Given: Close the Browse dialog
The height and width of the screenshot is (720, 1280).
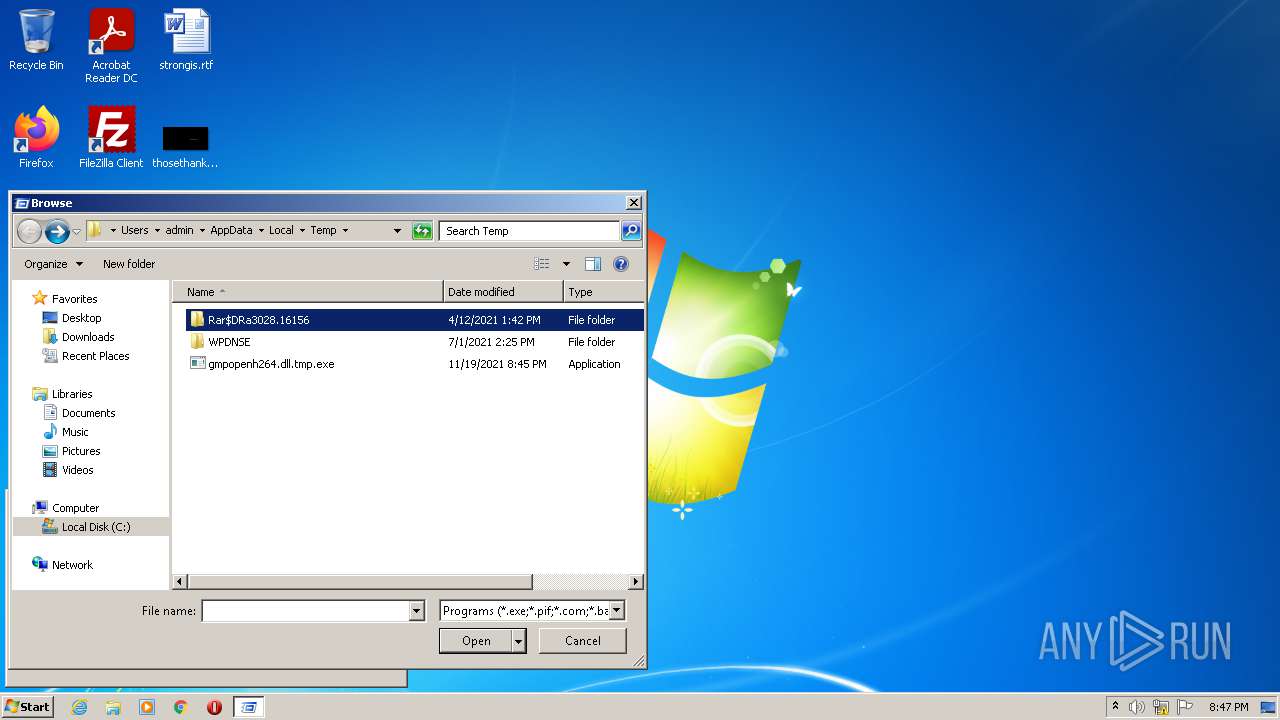Looking at the screenshot, I should point(633,203).
